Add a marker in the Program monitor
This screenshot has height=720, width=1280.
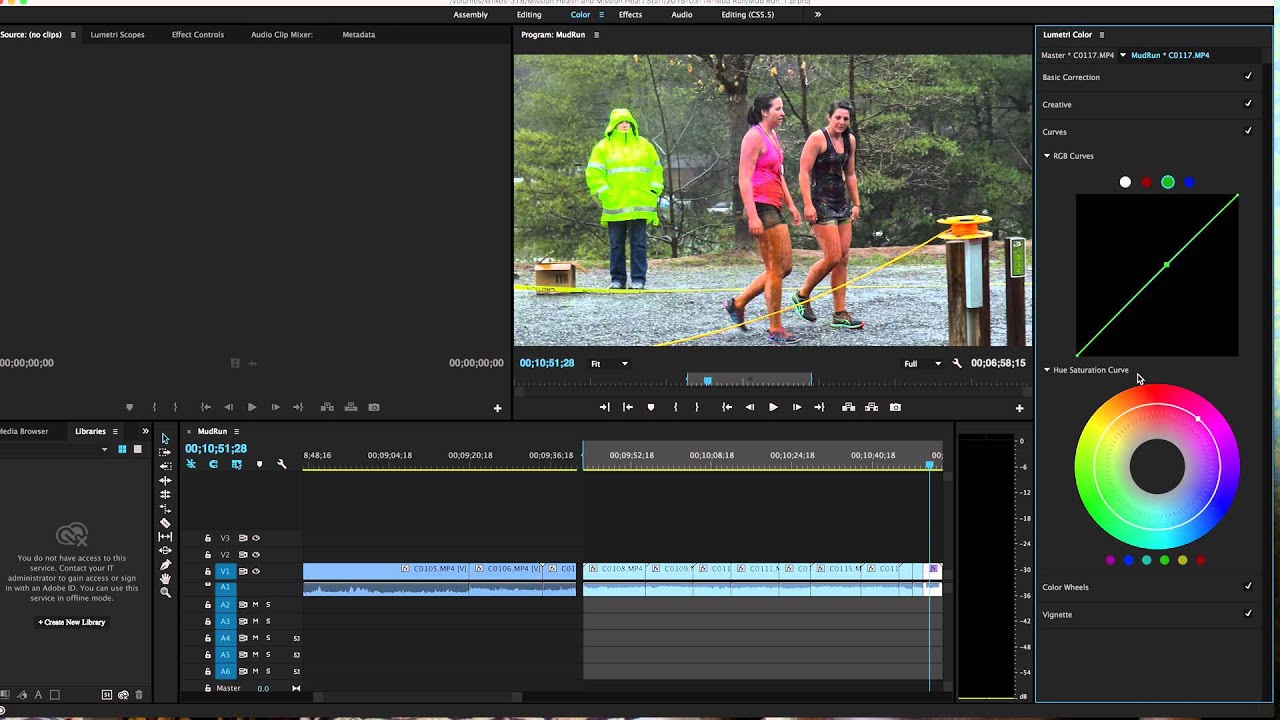coord(651,407)
